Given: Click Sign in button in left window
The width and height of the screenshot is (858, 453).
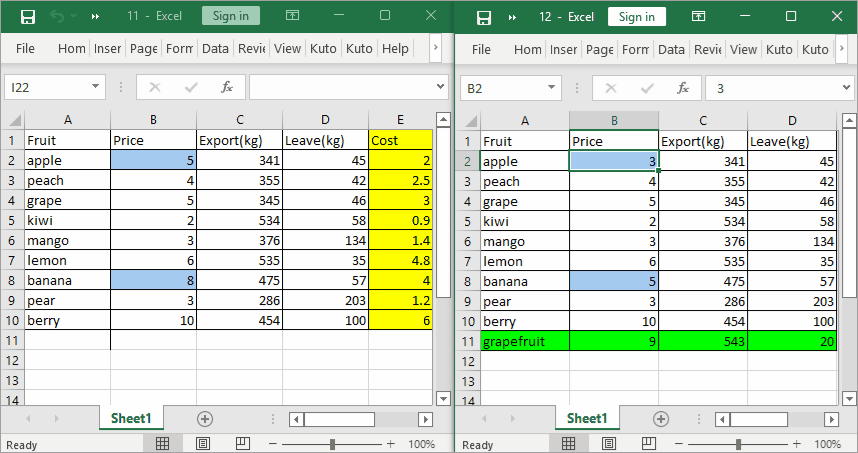Looking at the screenshot, I should [230, 16].
